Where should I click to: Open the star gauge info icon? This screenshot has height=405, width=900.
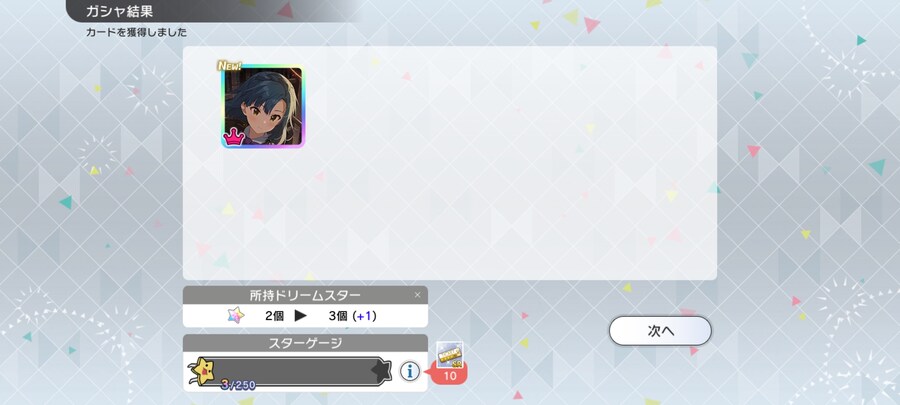pyautogui.click(x=409, y=372)
